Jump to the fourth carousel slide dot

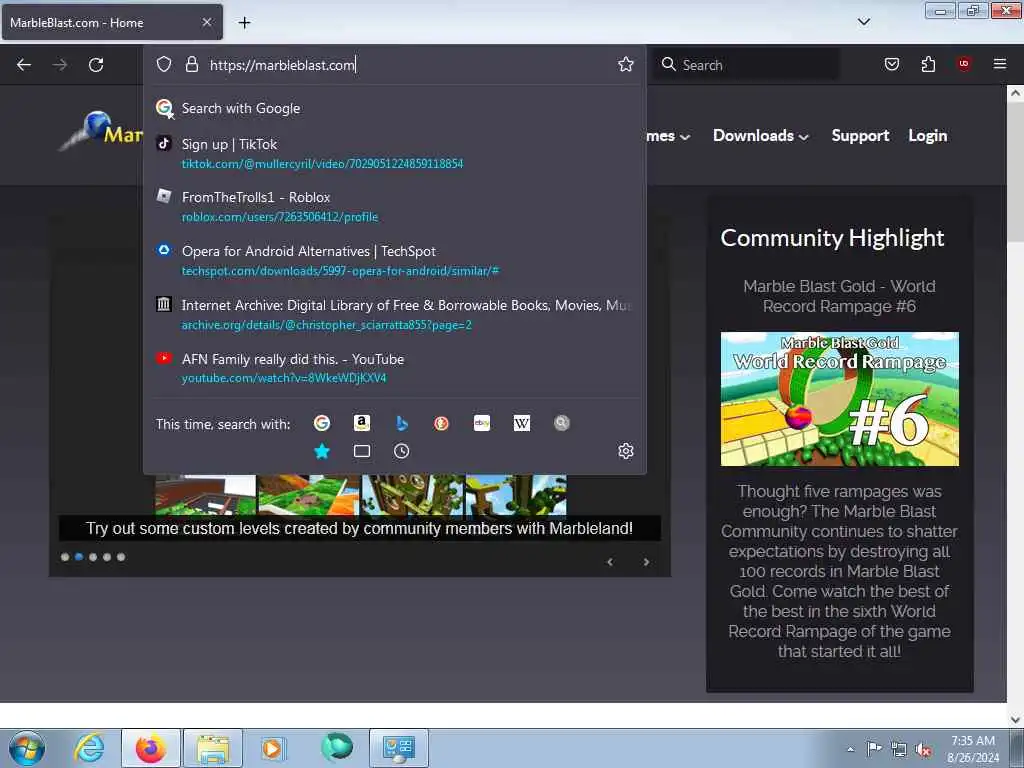[107, 557]
